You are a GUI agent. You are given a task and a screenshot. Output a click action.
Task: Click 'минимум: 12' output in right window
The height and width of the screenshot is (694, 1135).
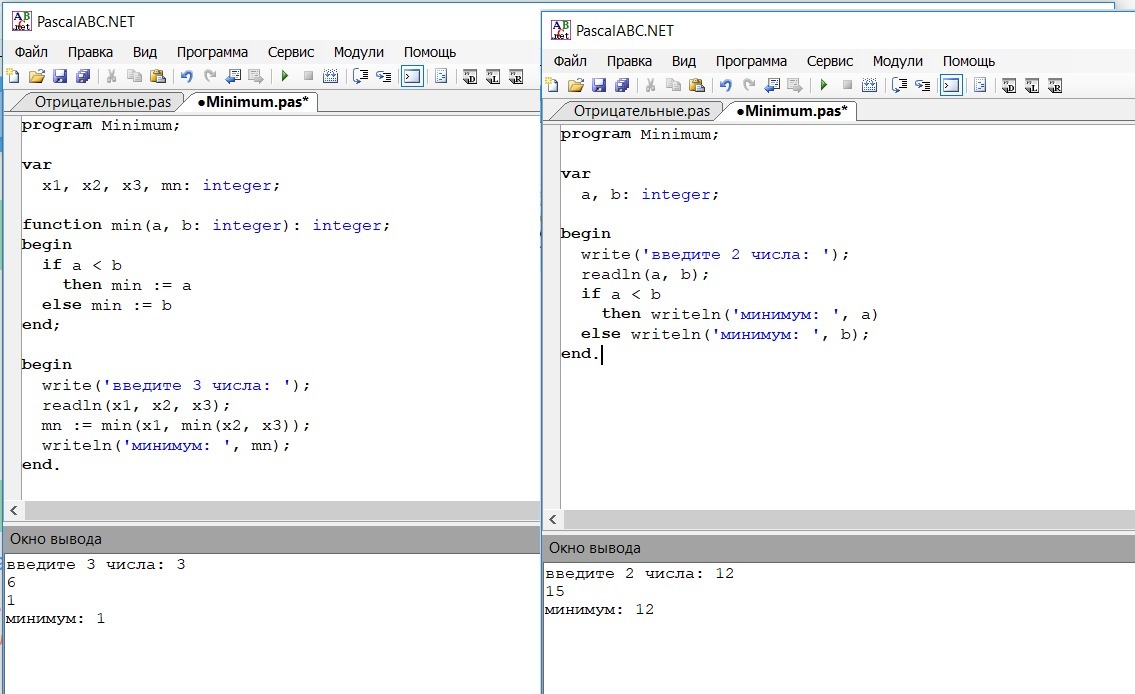pyautogui.click(x=599, y=609)
